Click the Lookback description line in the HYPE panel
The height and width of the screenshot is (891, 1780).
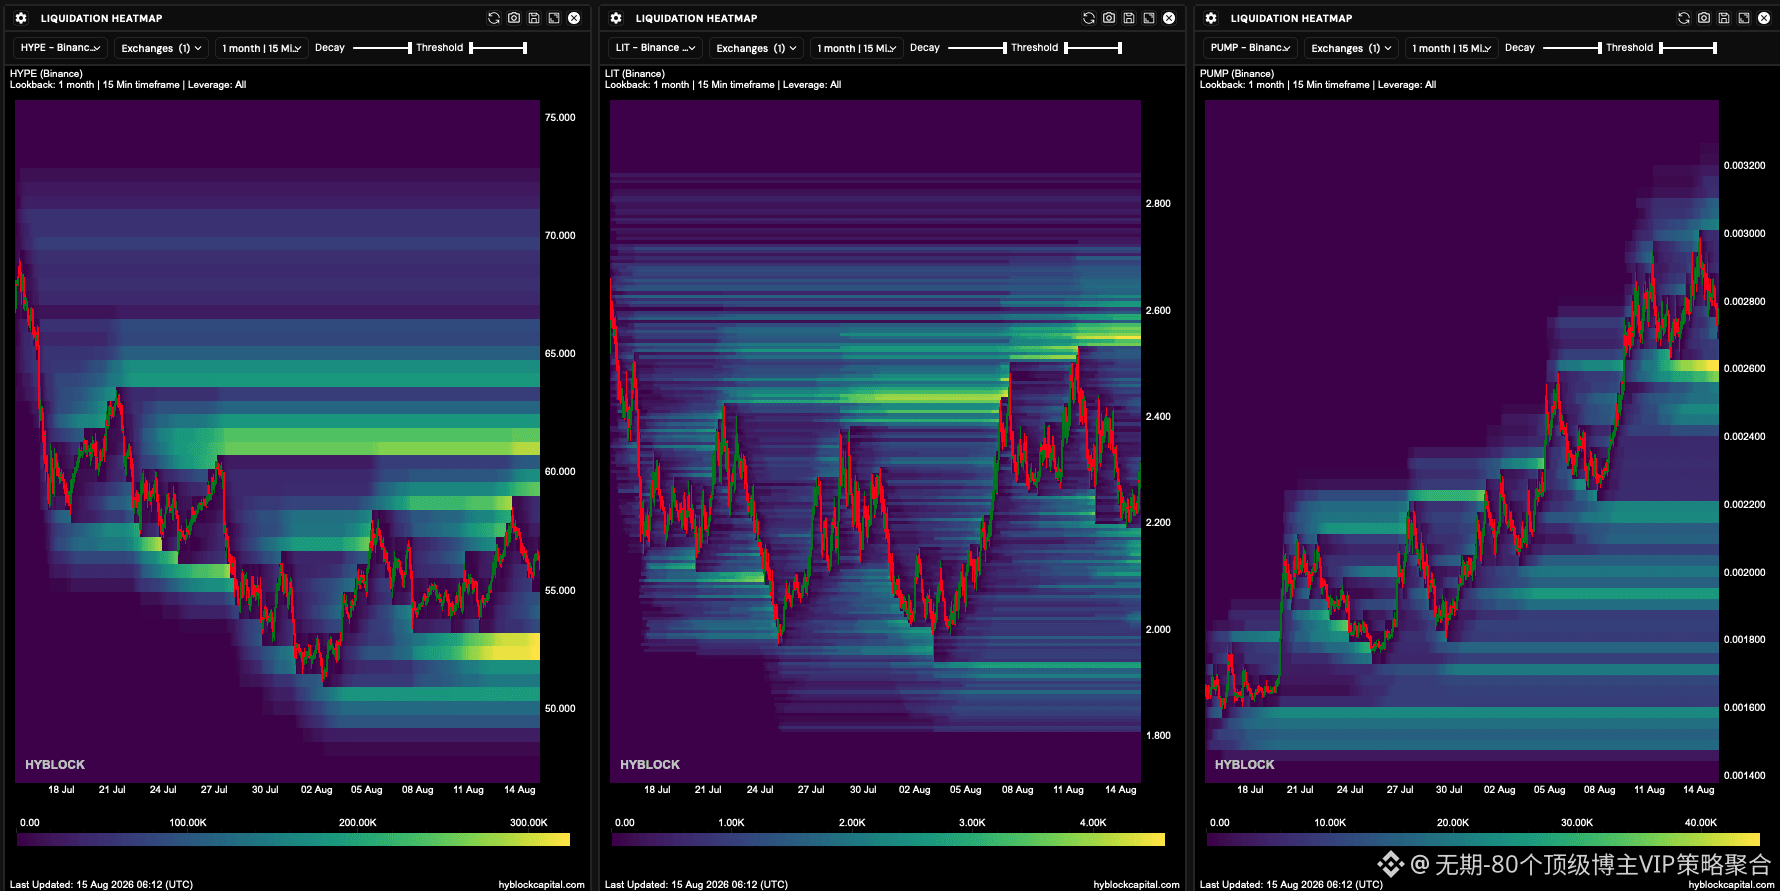click(128, 85)
